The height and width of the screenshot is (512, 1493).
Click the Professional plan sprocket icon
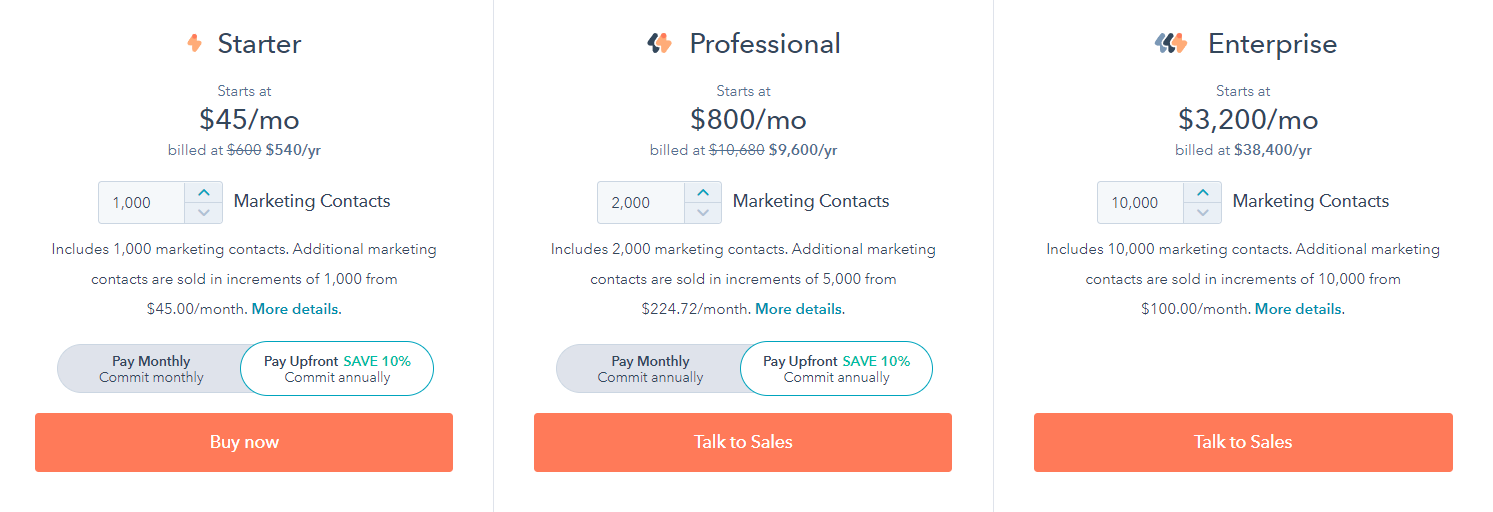click(659, 43)
